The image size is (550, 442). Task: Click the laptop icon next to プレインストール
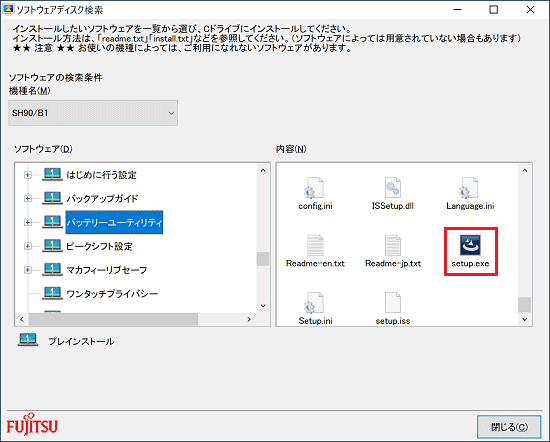[28, 340]
